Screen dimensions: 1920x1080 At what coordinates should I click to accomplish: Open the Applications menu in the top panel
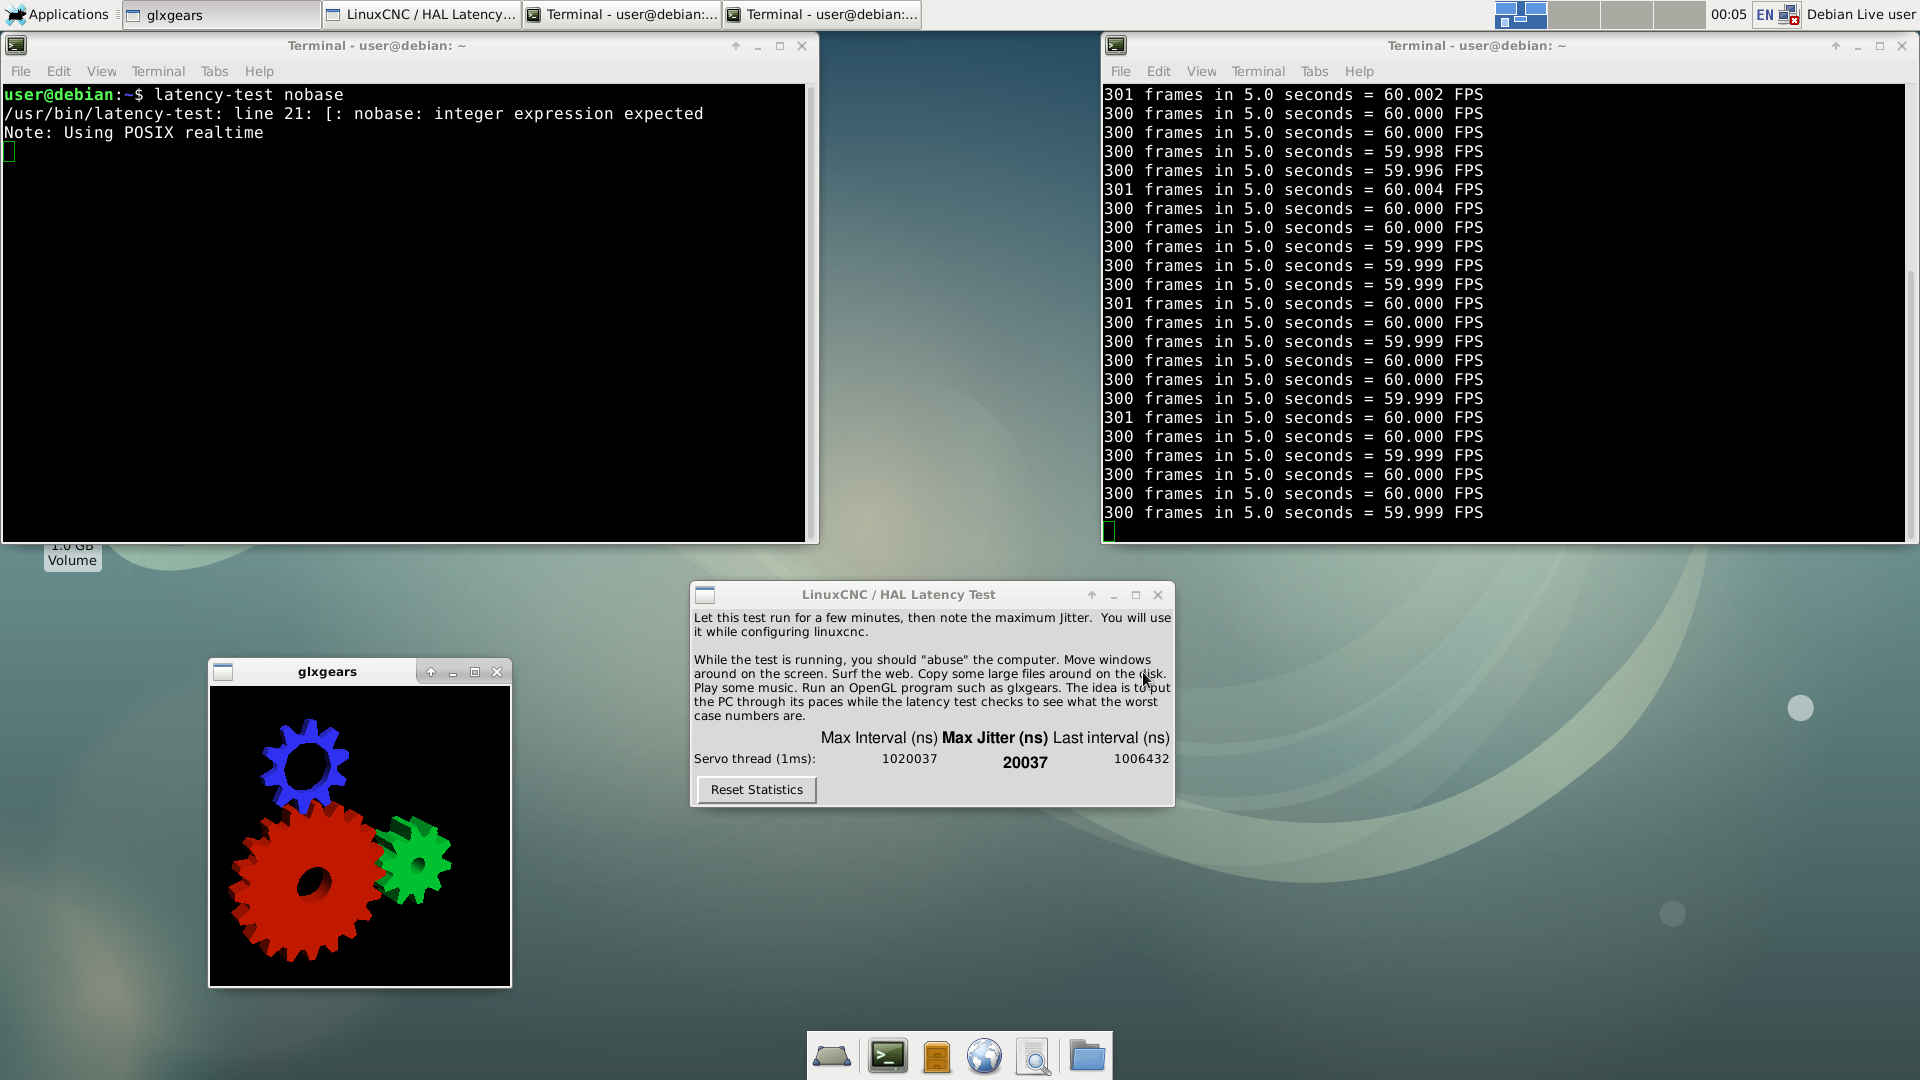click(57, 14)
